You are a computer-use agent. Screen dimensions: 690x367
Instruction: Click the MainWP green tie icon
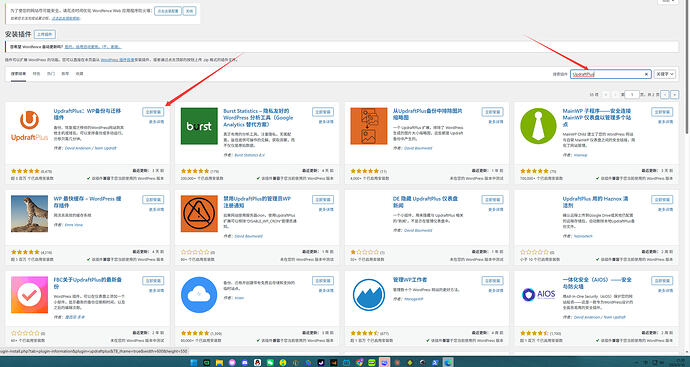[x=538, y=126]
